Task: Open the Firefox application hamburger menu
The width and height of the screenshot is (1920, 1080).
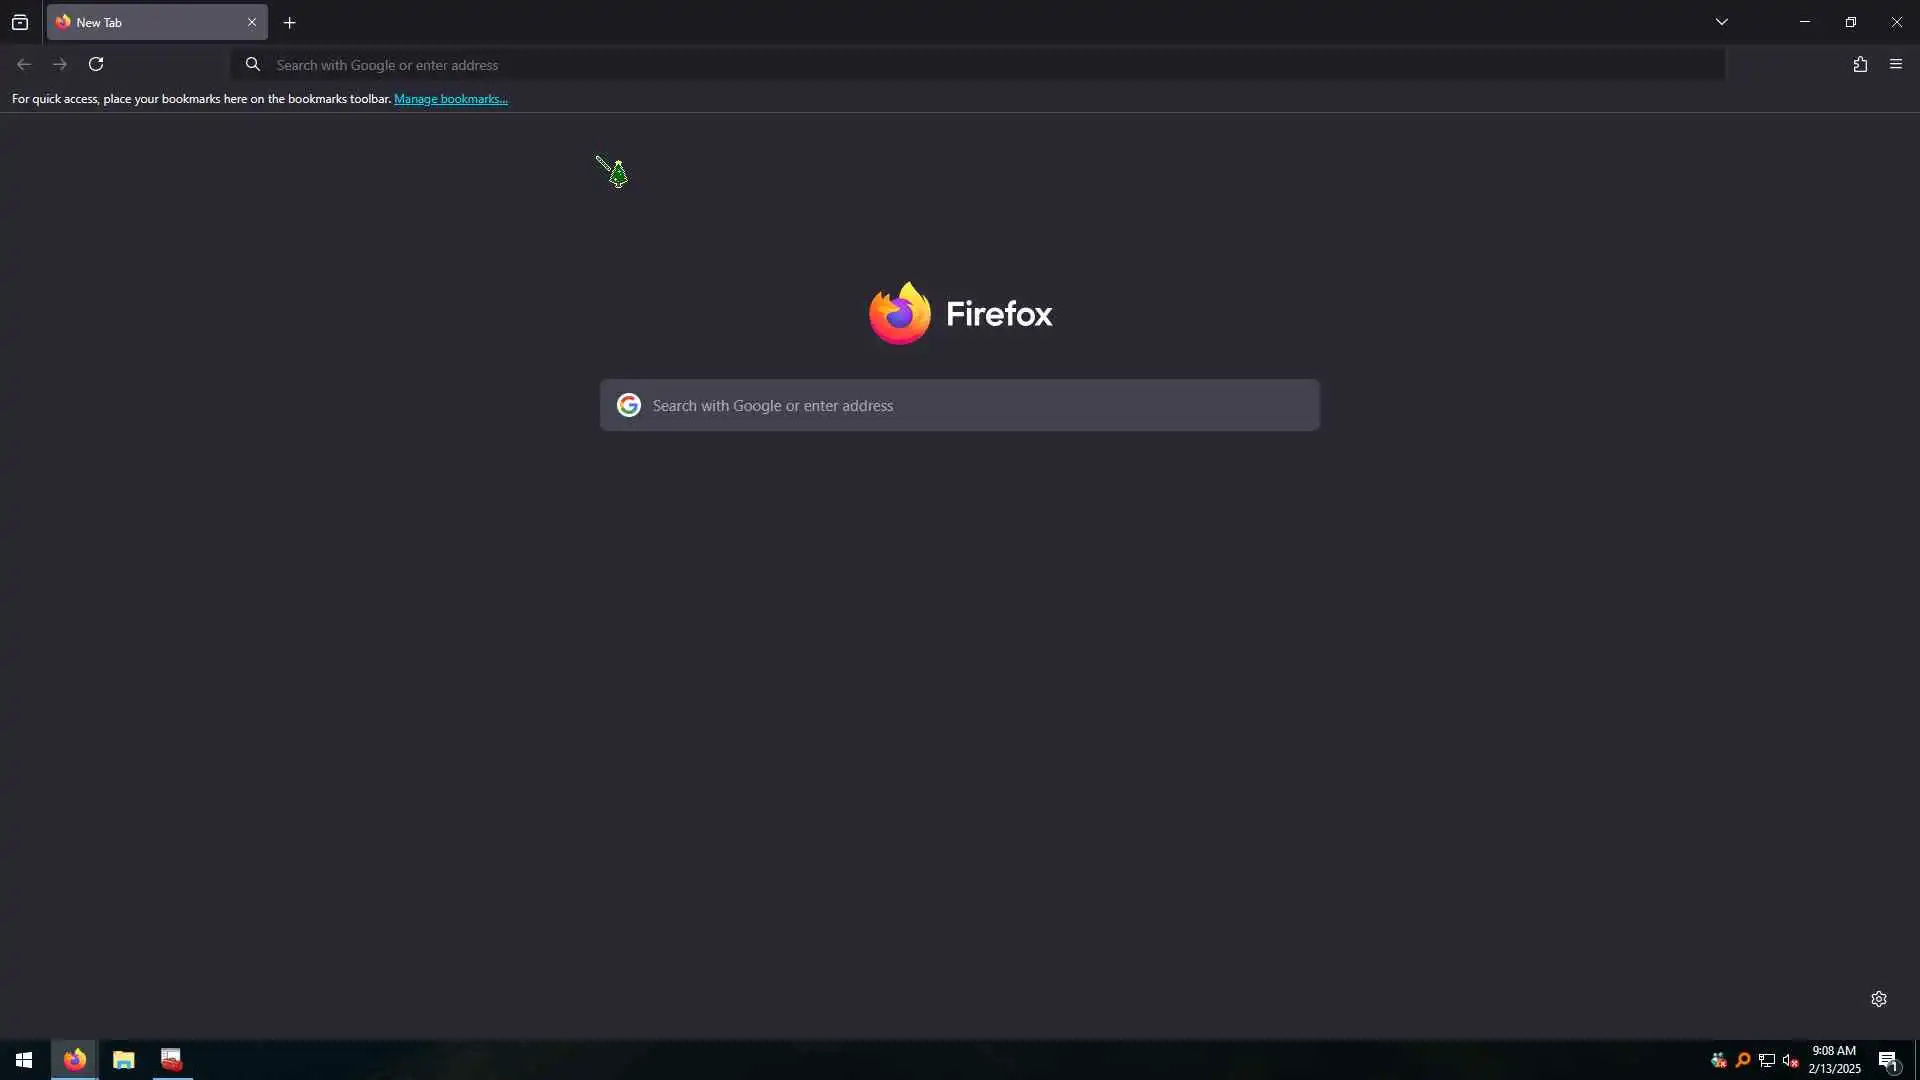Action: pyautogui.click(x=1896, y=65)
